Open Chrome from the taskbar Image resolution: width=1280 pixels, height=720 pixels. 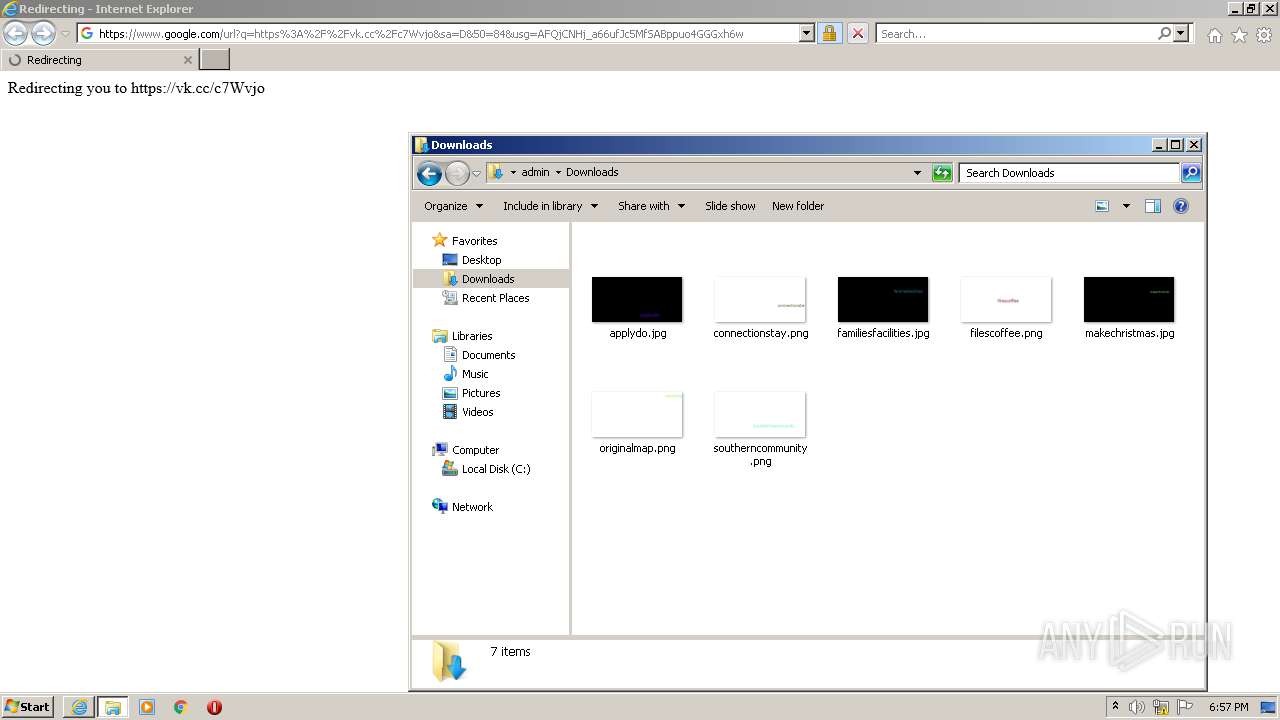click(x=180, y=707)
